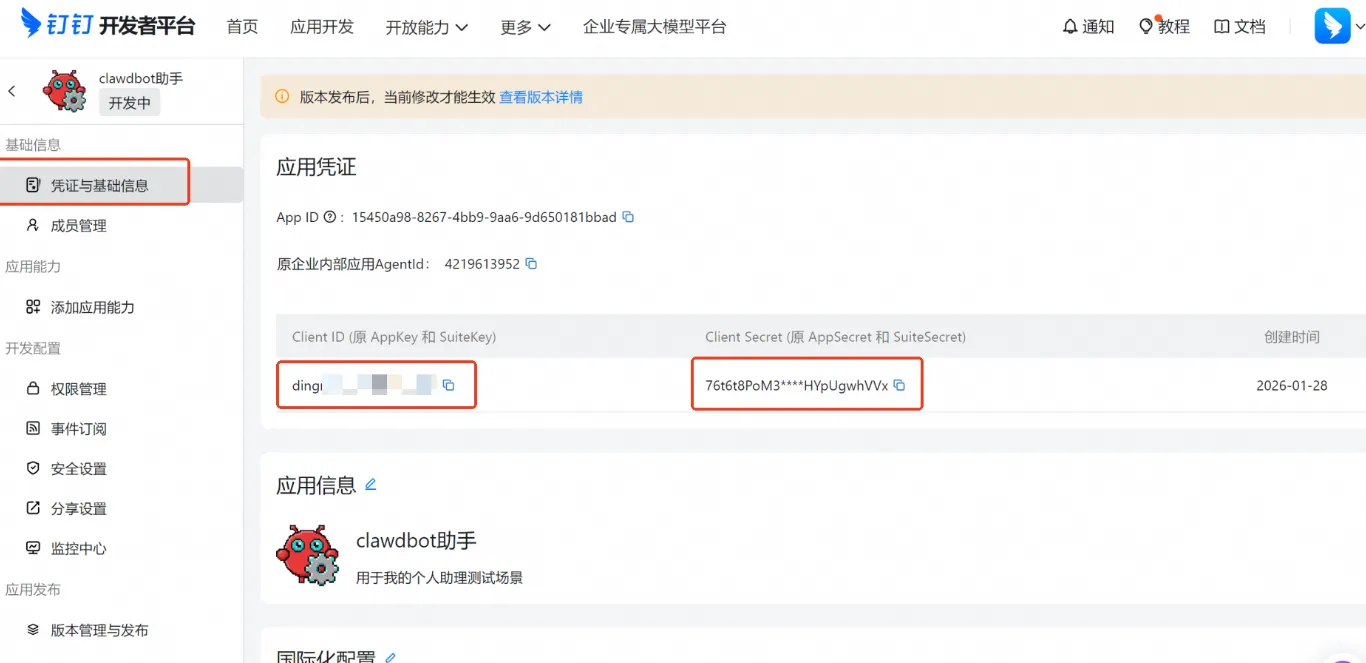The height and width of the screenshot is (663, 1366).
Task: Click the 创建时间 column header
Action: pyautogui.click(x=1292, y=337)
